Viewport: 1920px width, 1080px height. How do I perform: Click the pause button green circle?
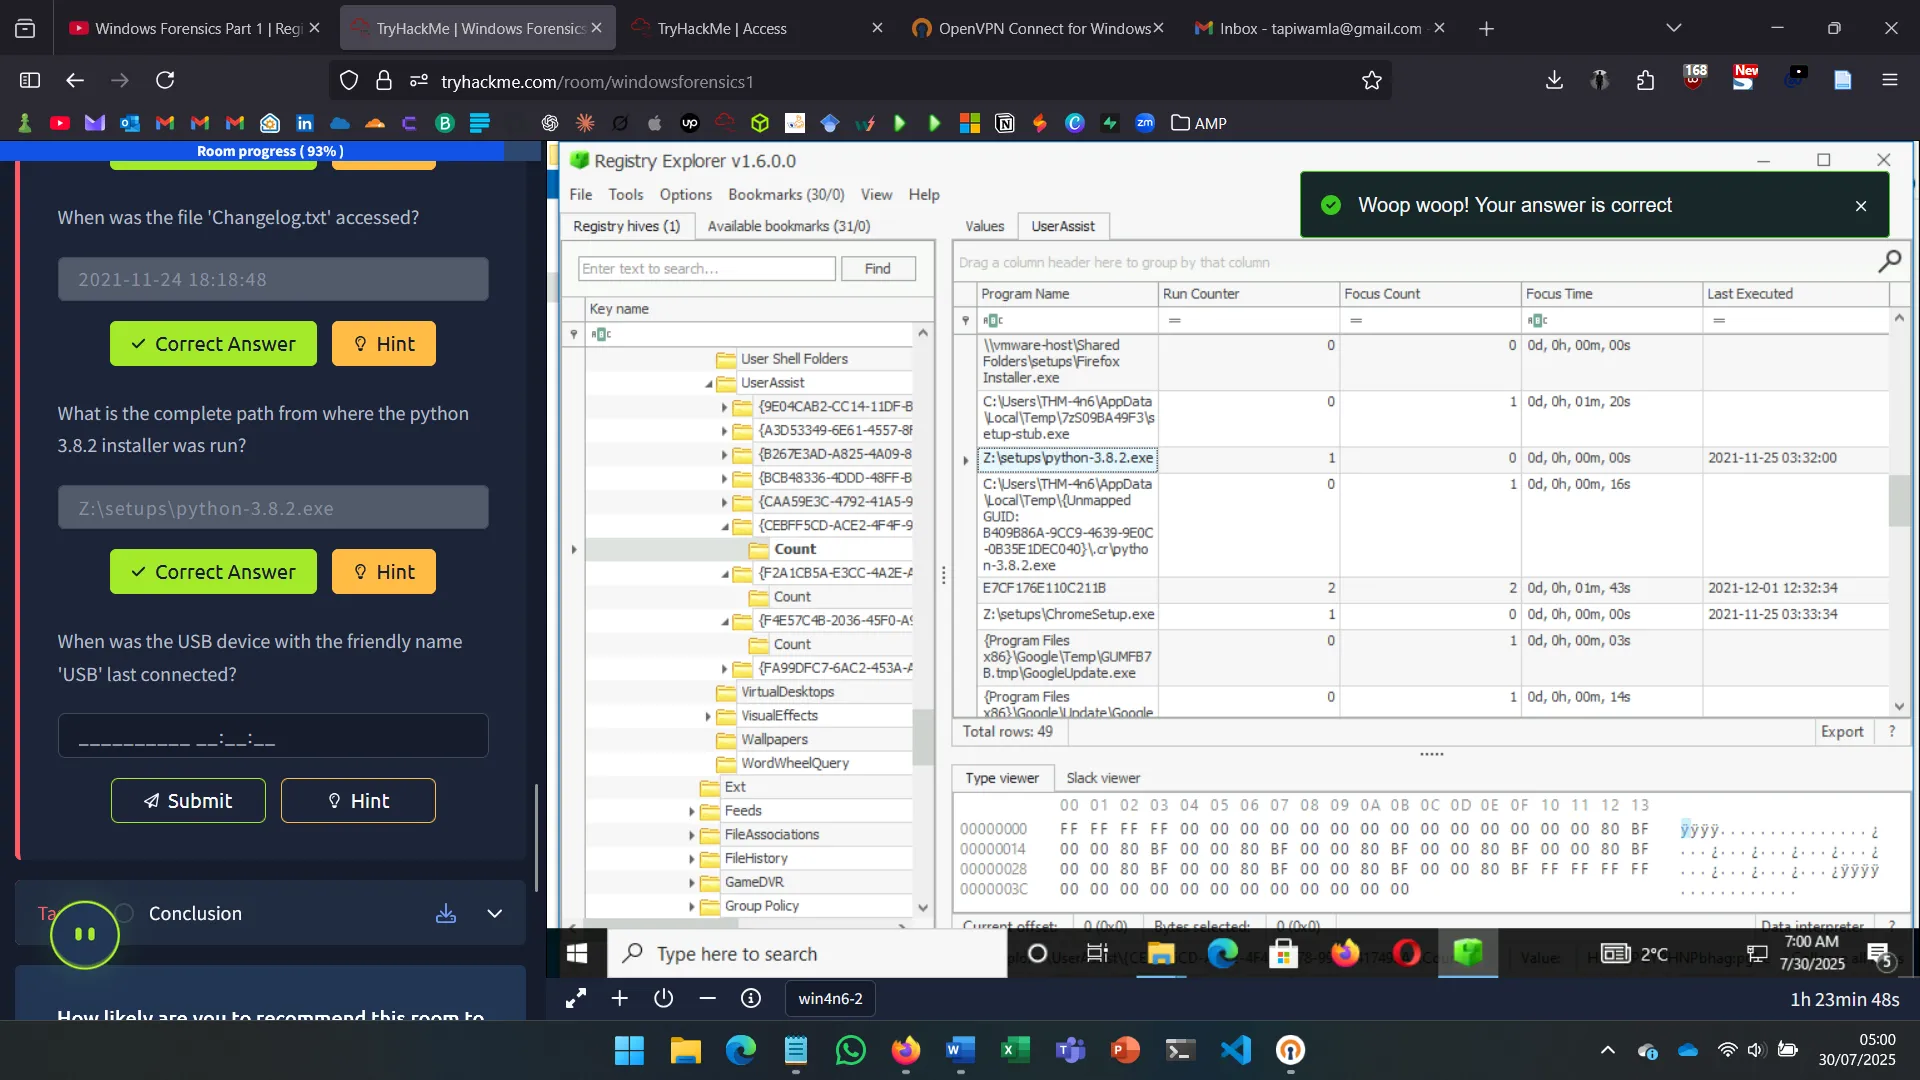coord(85,935)
